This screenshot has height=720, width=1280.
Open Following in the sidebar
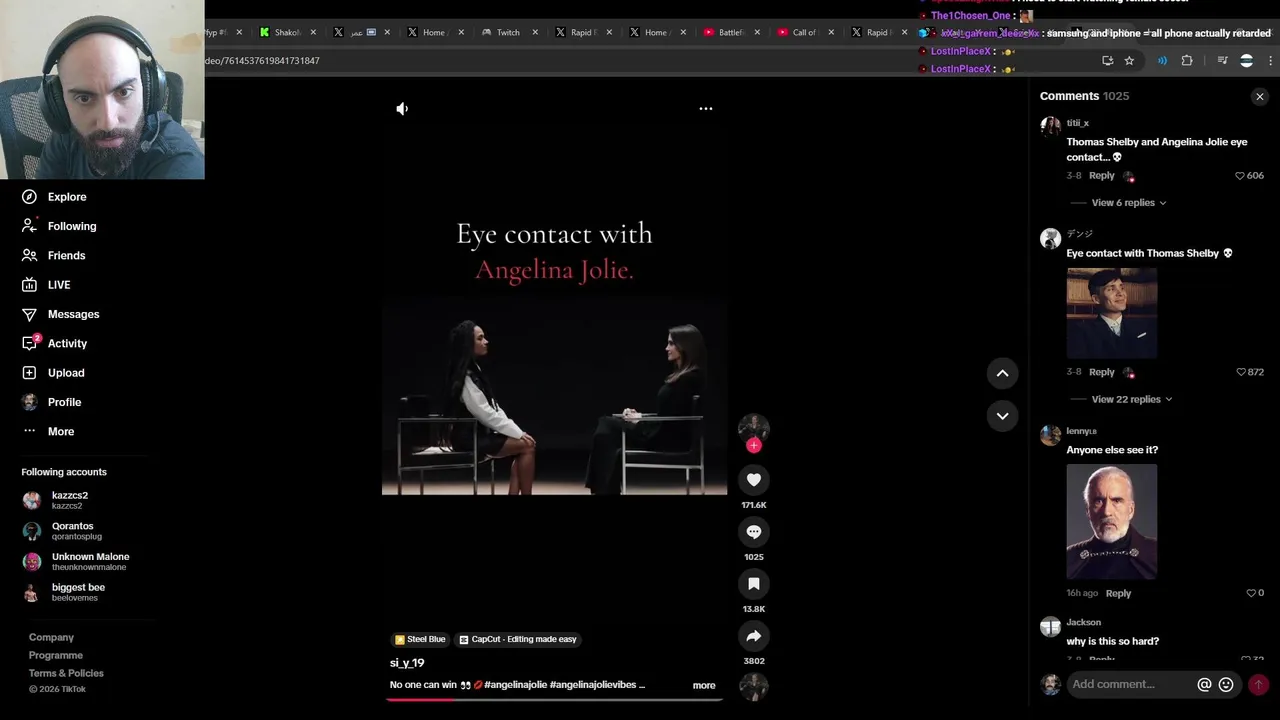72,226
